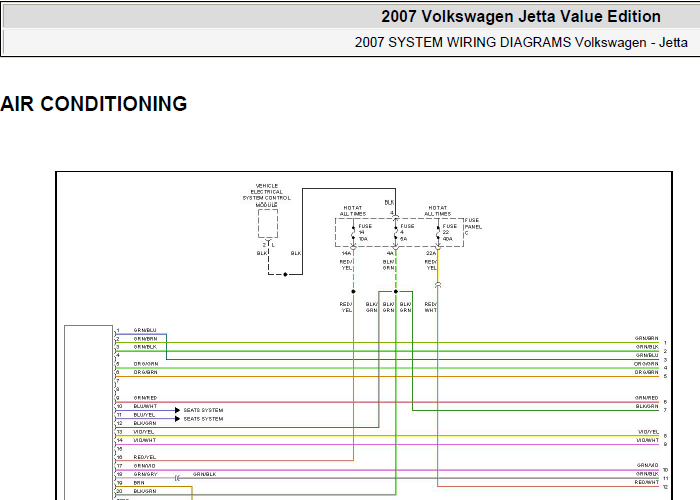The image size is (700, 500).
Task: Select the 2007 Volkswagen Jetta Value Edition title
Action: click(520, 16)
